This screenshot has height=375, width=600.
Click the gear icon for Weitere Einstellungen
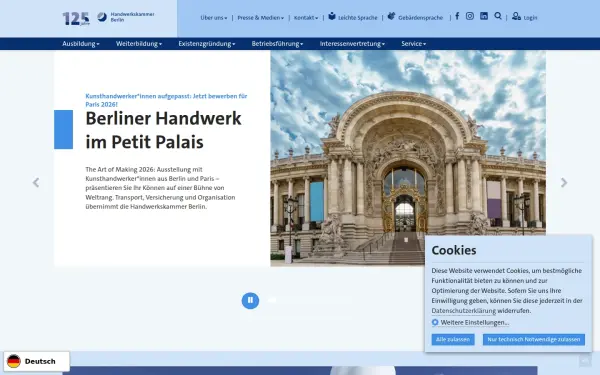click(435, 322)
